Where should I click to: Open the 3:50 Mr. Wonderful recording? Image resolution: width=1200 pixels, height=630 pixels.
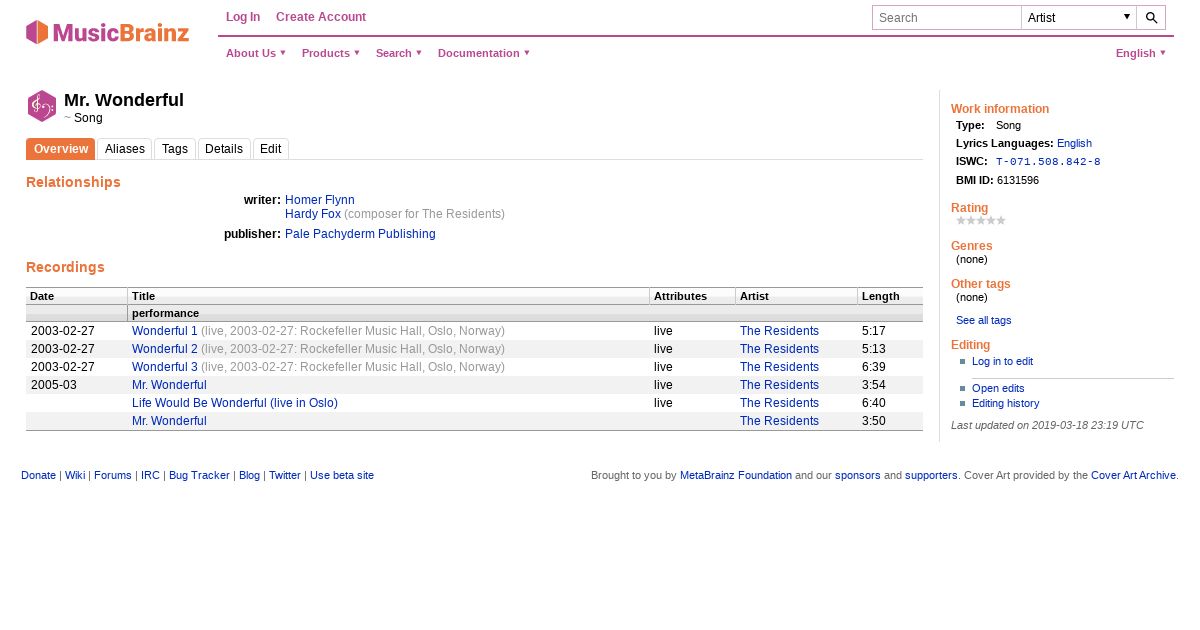[169, 421]
